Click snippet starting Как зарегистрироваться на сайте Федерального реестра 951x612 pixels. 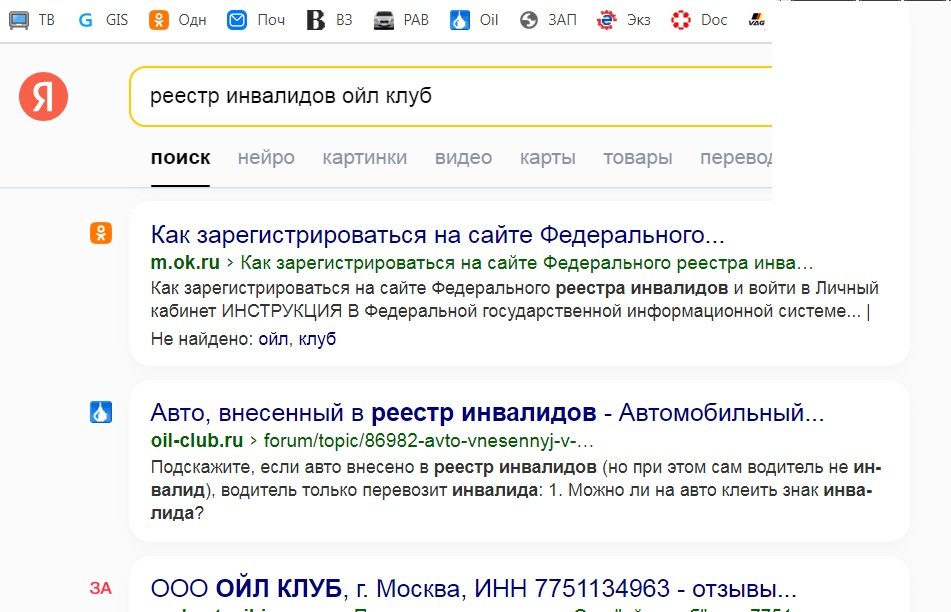tap(514, 300)
